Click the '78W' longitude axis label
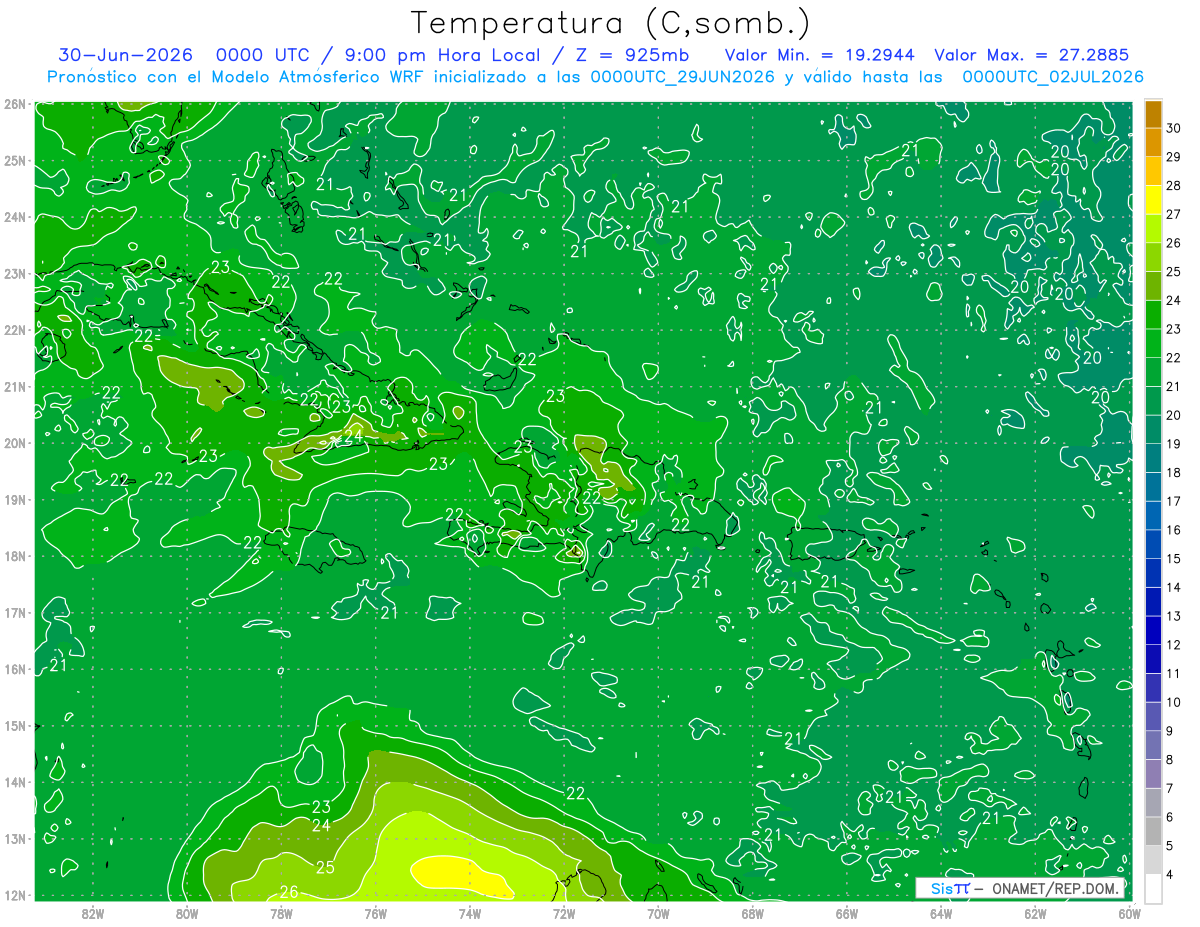Image resolution: width=1200 pixels, height=927 pixels. pyautogui.click(x=281, y=912)
